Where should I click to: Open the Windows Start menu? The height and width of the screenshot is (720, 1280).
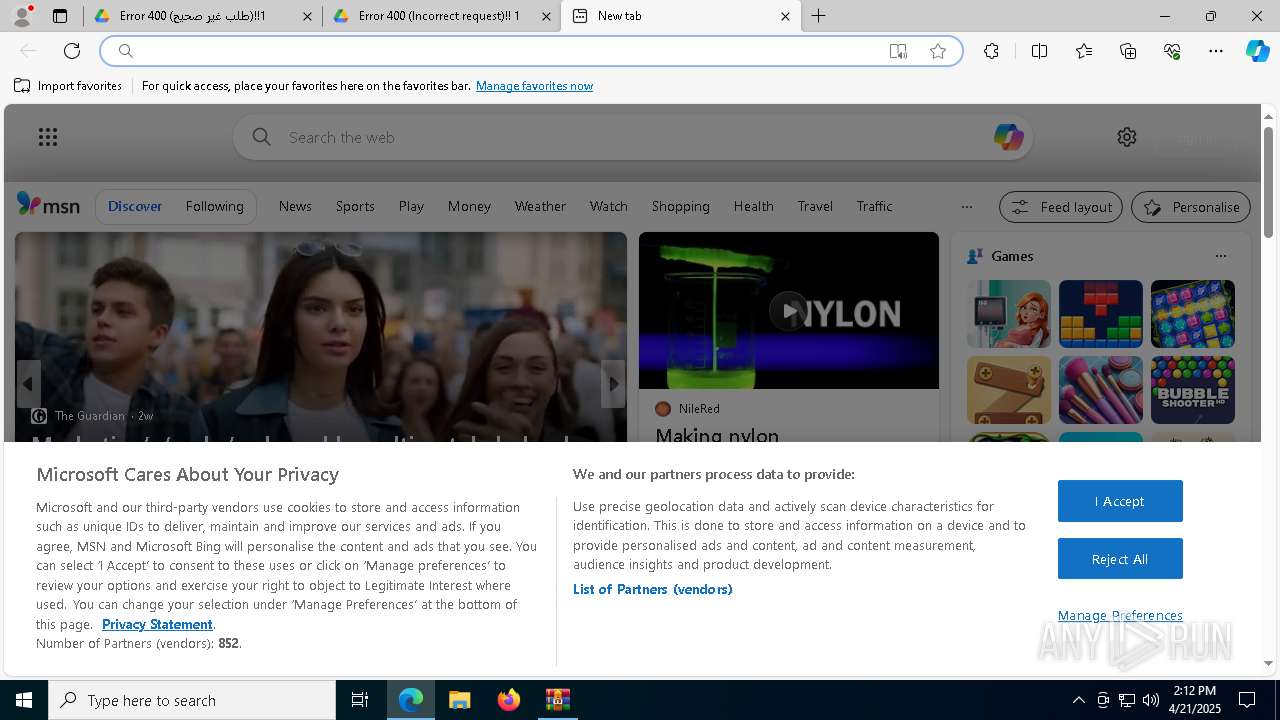coord(24,700)
